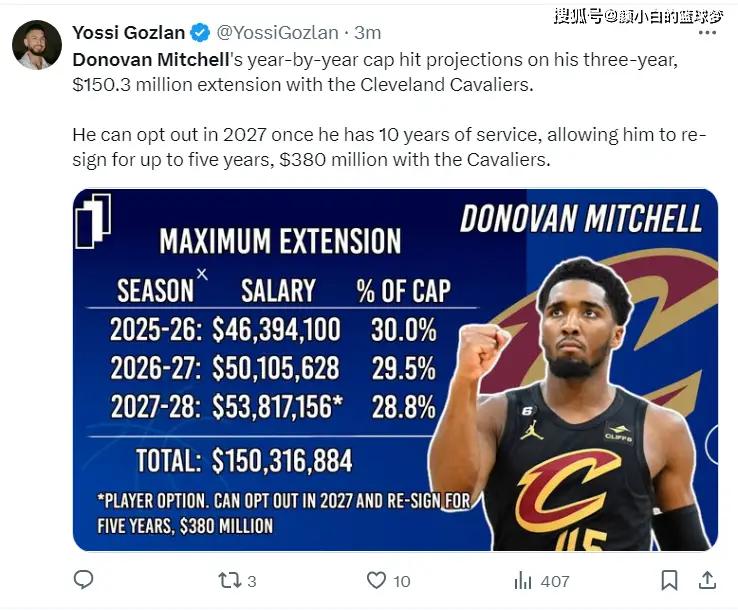Screen dimensions: 738x610
Task: Click the 407 views count
Action: point(554,581)
